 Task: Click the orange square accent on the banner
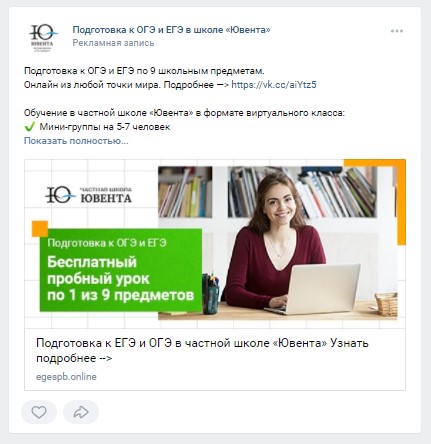(x=40, y=229)
